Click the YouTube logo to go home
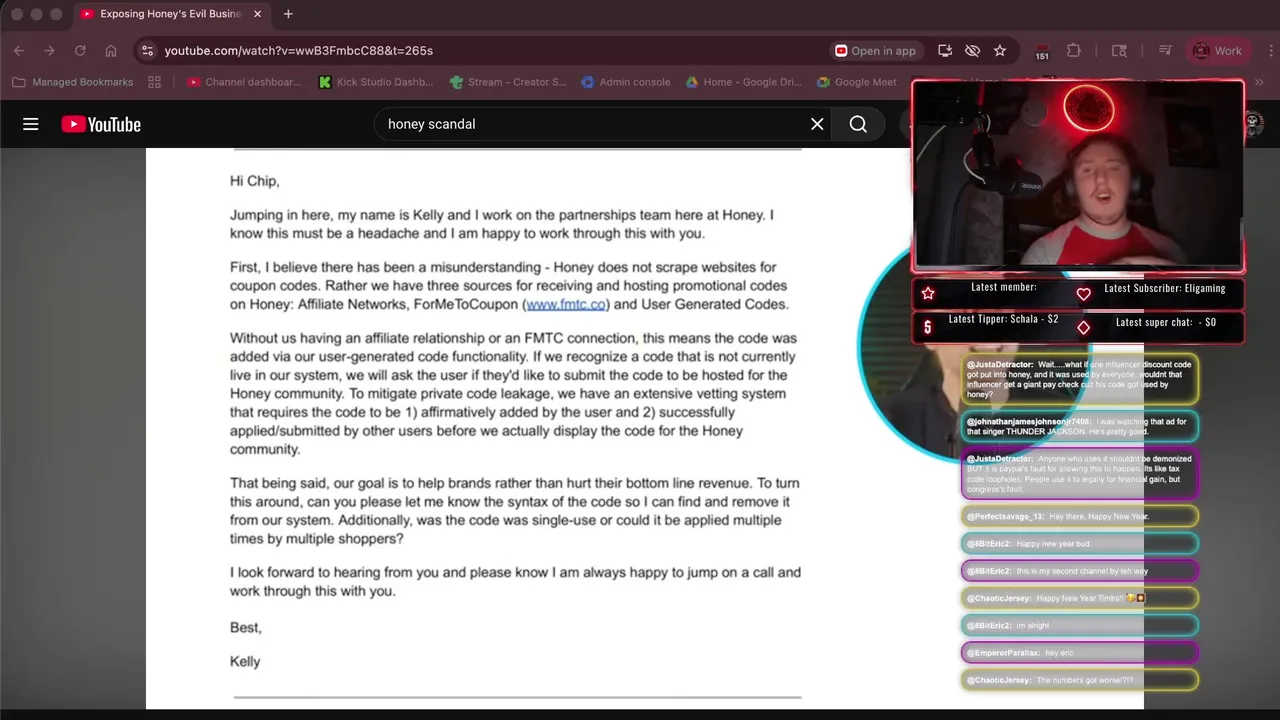Image resolution: width=1280 pixels, height=720 pixels. 101,124
